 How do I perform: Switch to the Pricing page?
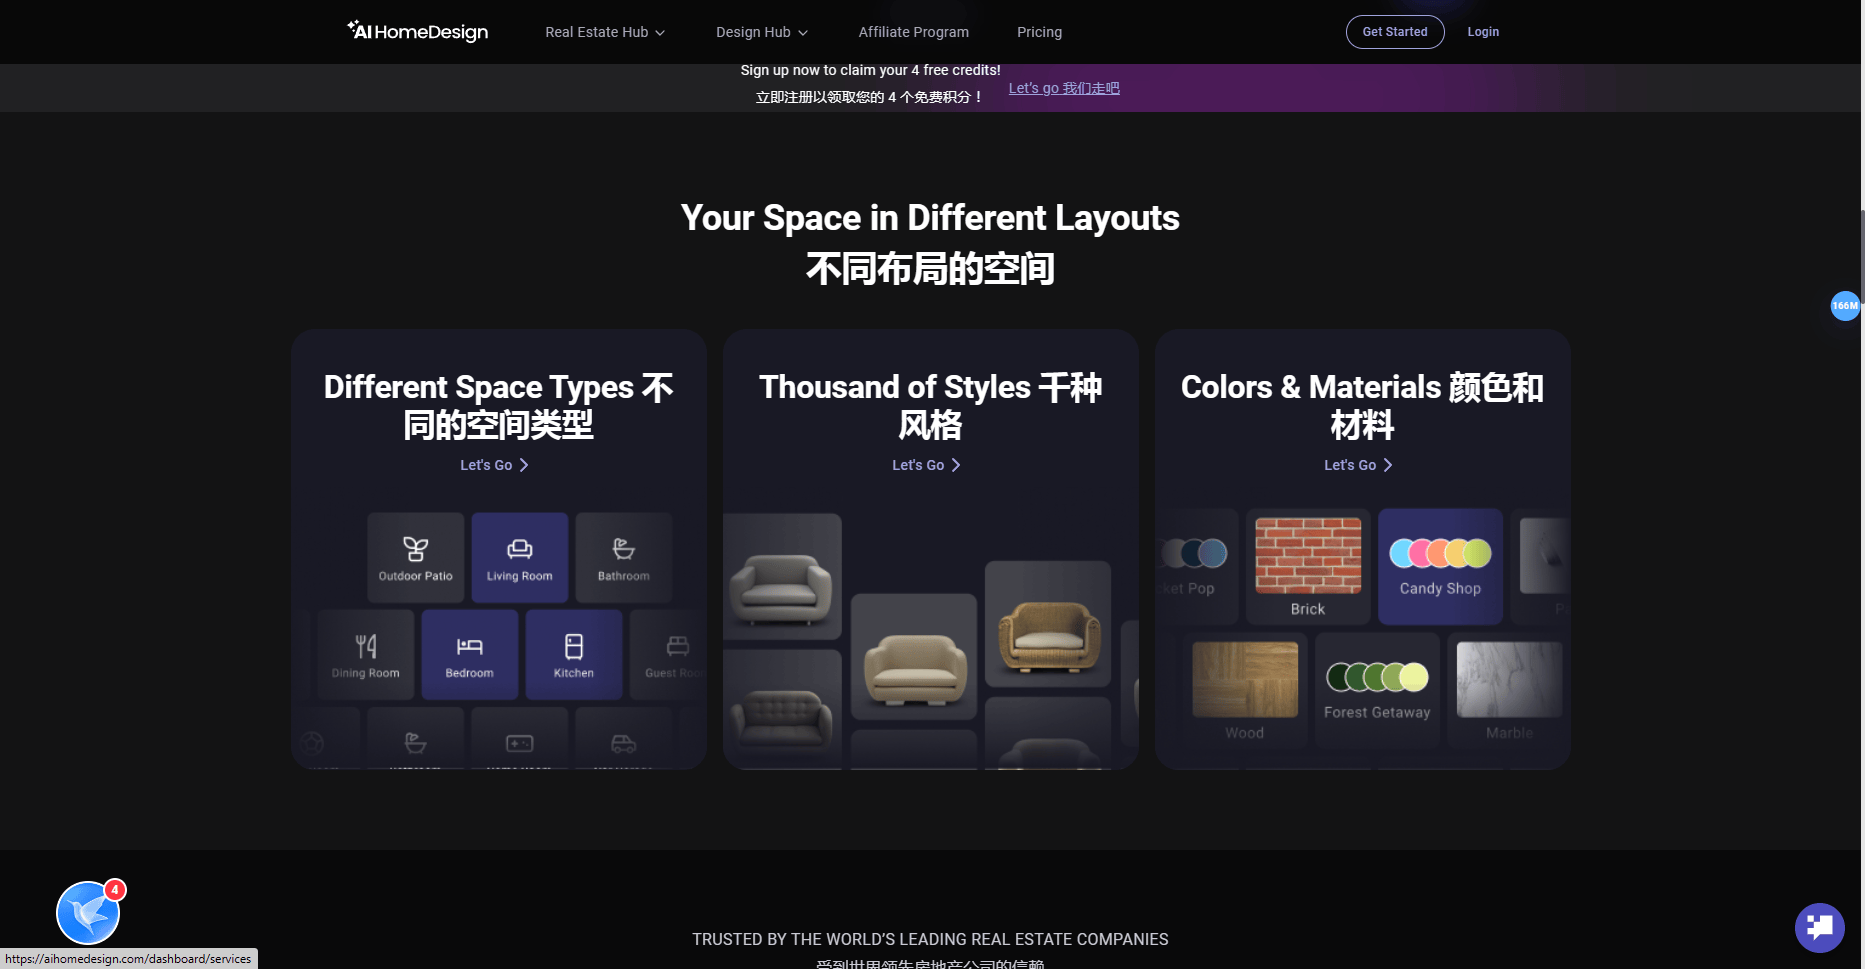(x=1039, y=31)
